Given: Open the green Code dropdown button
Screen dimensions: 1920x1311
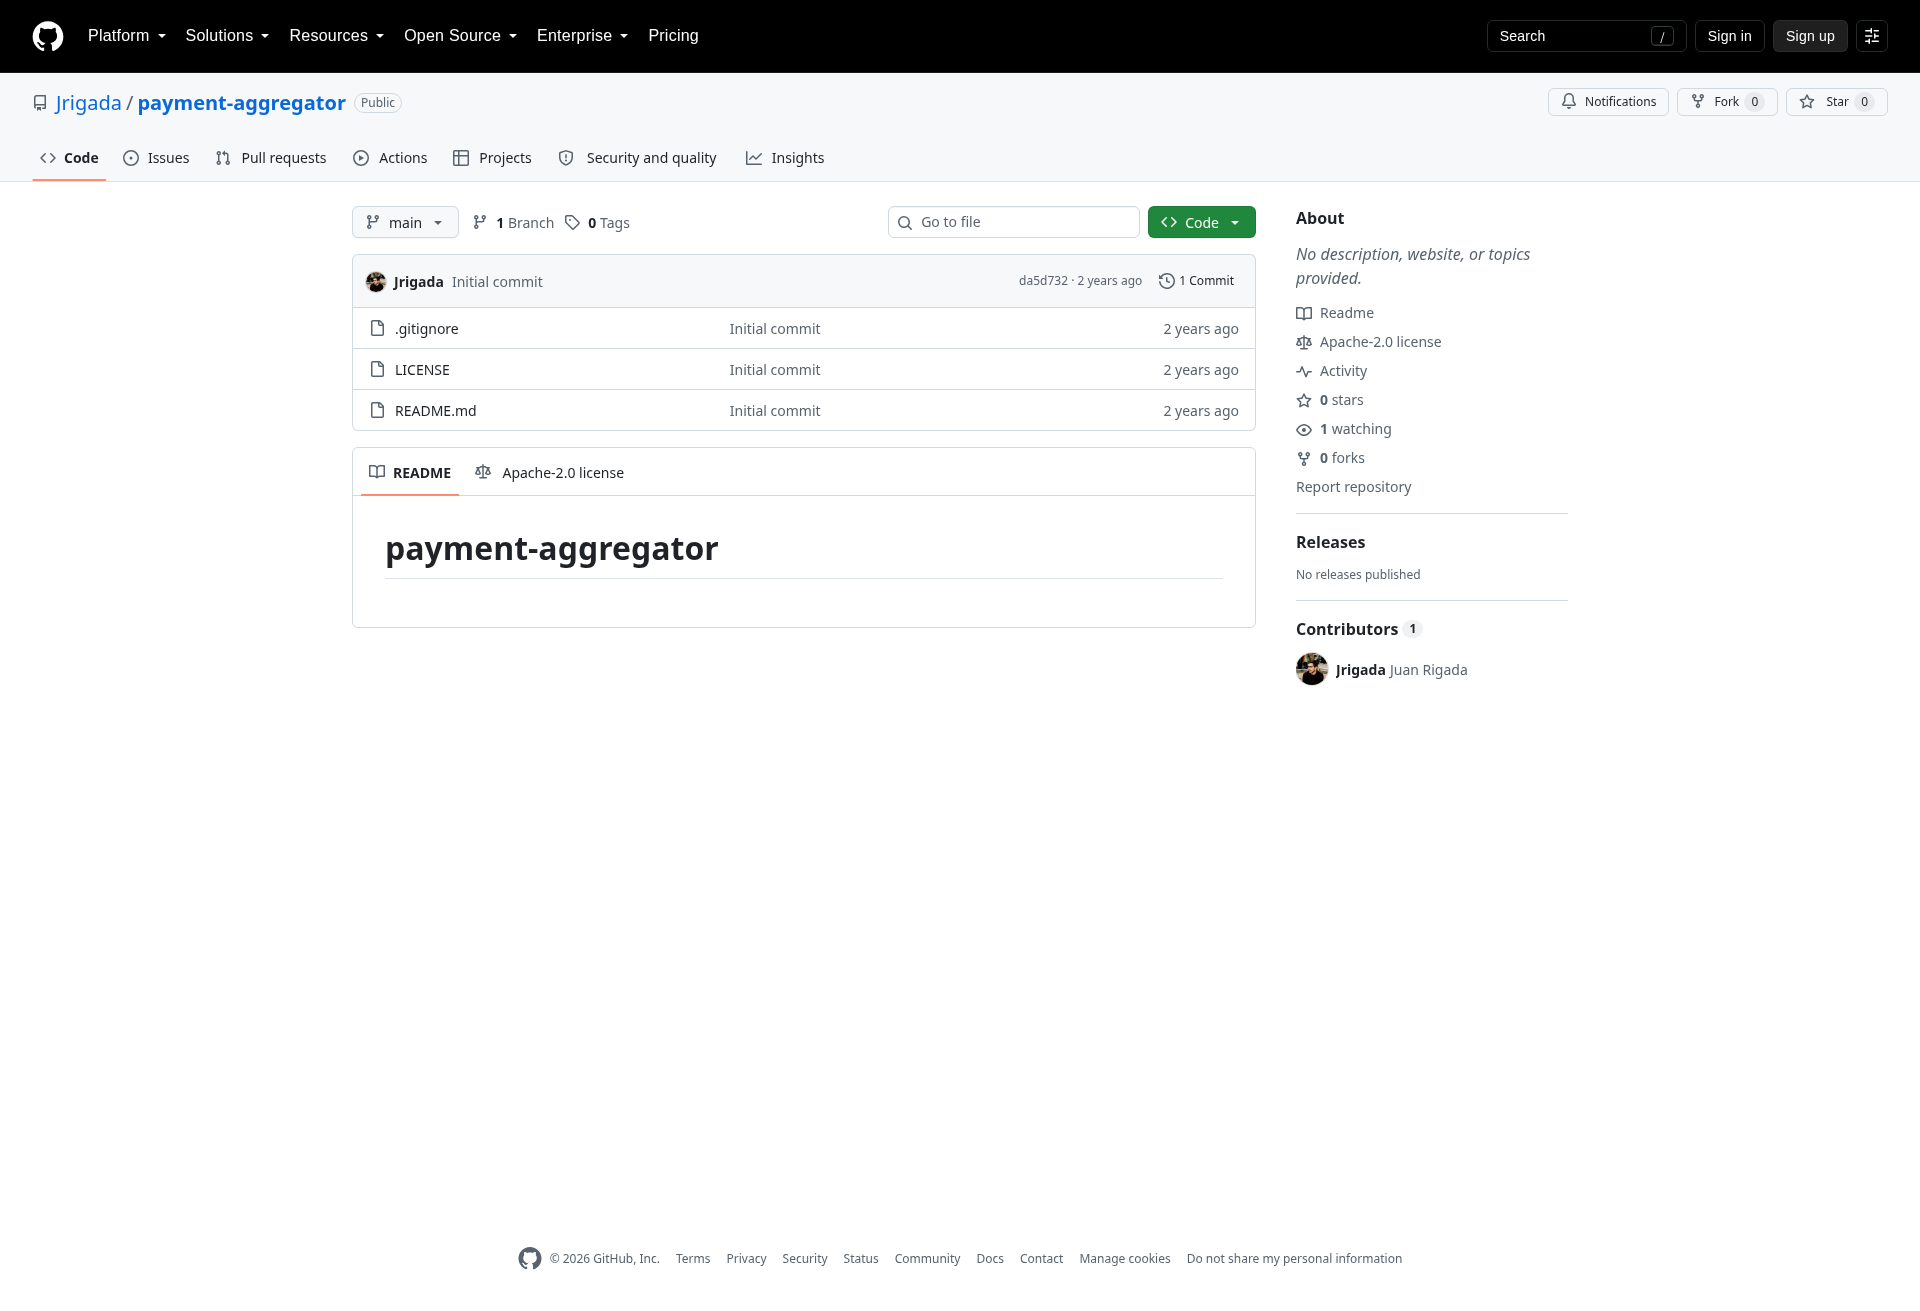Looking at the screenshot, I should 1201,222.
